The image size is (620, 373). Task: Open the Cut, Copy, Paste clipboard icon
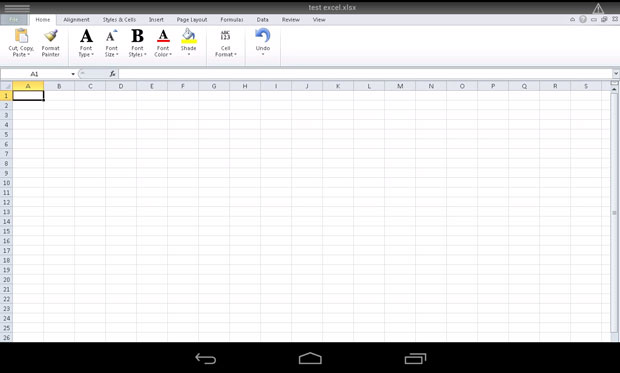click(21, 36)
